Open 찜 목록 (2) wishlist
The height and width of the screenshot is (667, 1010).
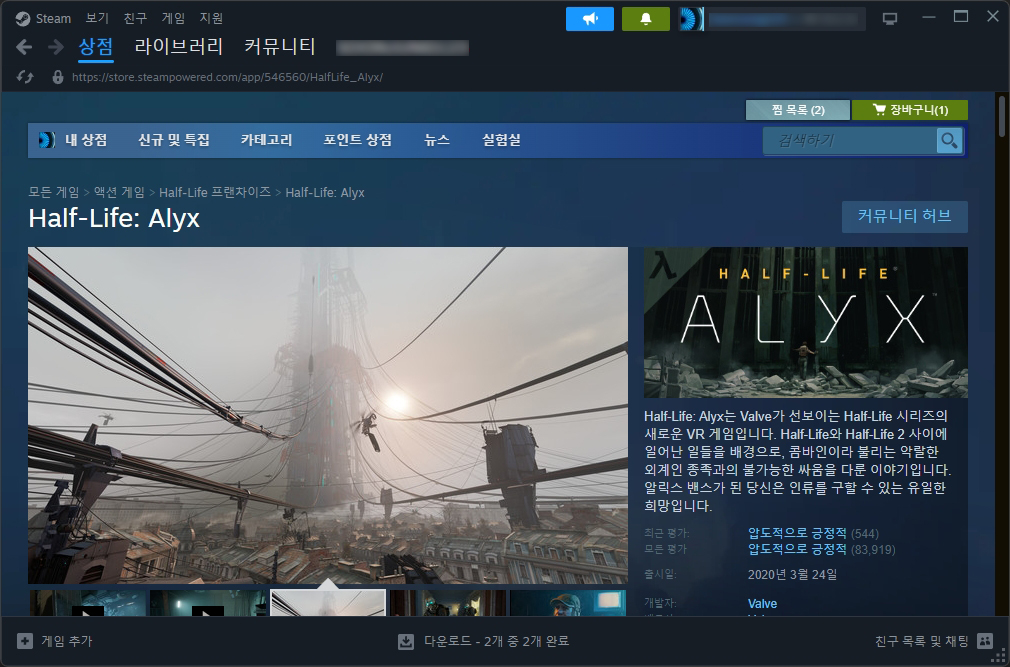(x=797, y=110)
